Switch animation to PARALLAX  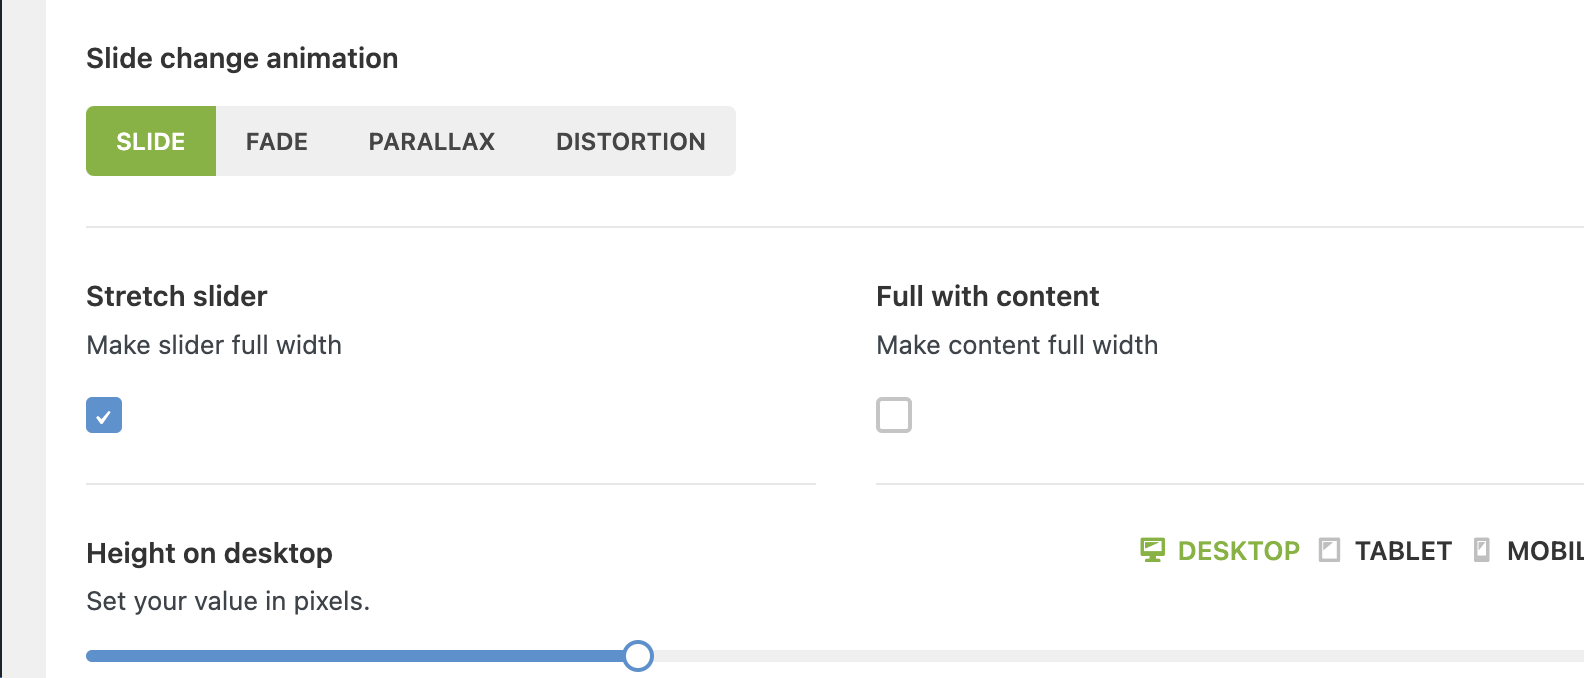[431, 141]
